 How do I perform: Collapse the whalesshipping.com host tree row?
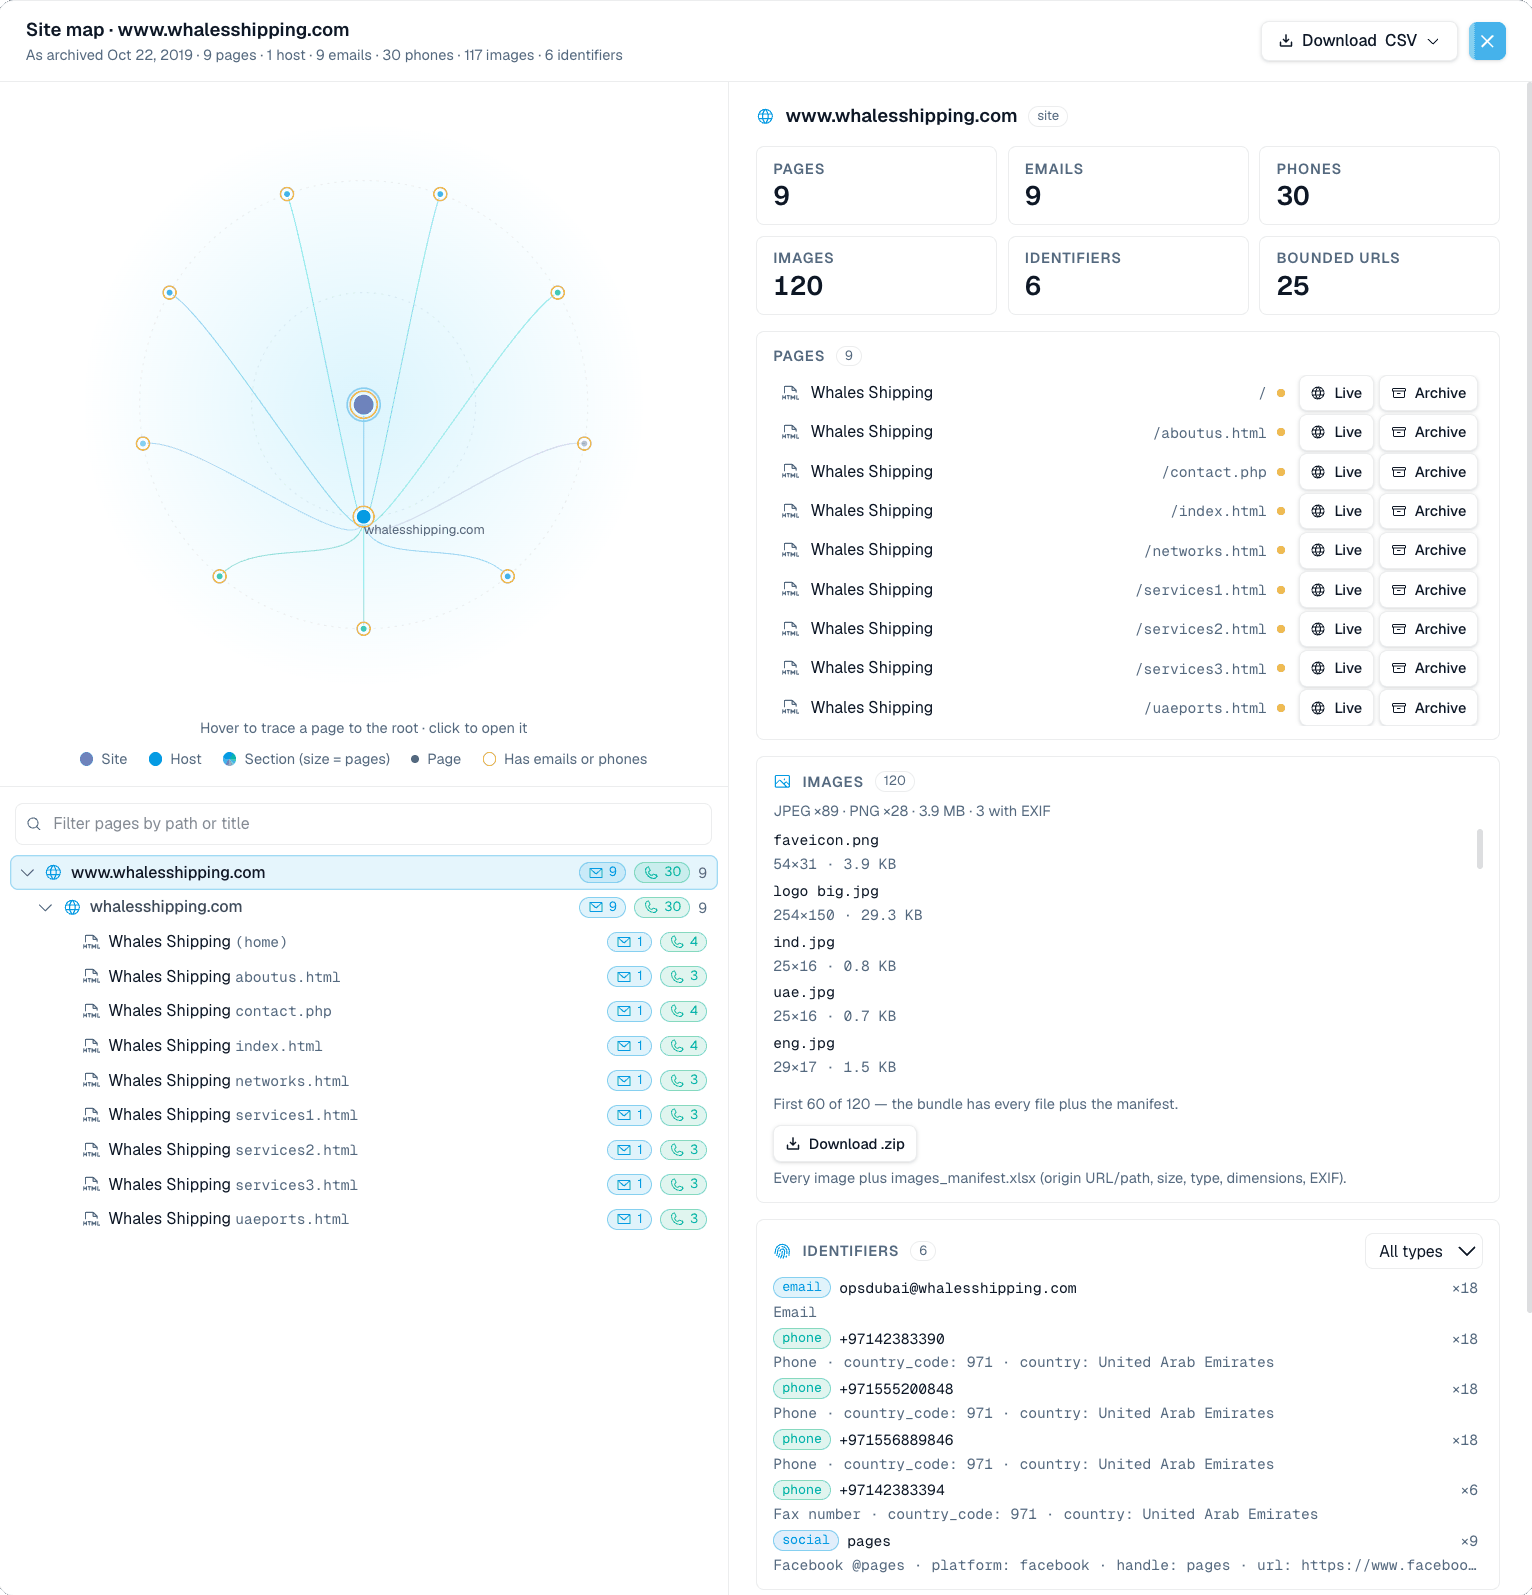46,908
